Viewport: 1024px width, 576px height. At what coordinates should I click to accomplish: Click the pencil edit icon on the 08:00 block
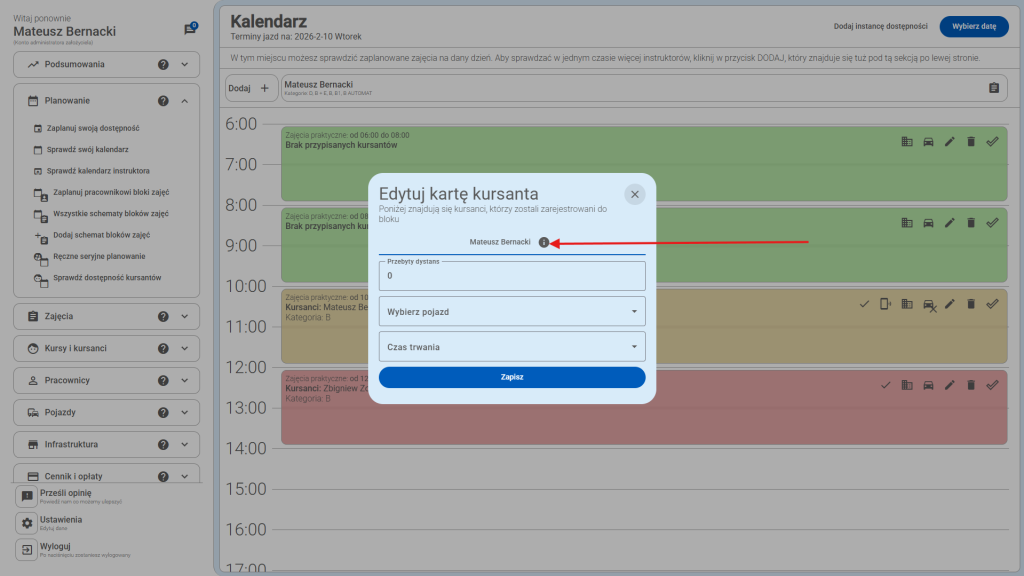tap(949, 222)
